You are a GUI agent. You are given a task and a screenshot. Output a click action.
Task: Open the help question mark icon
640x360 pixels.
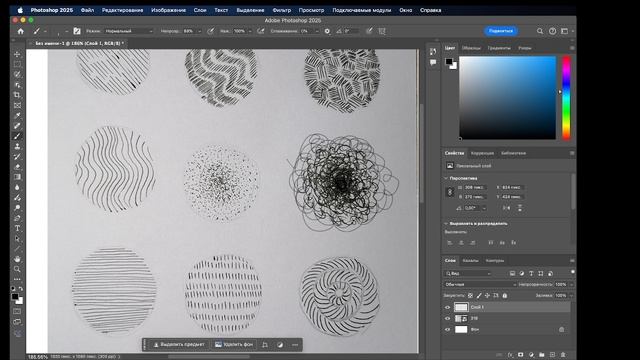click(x=552, y=31)
